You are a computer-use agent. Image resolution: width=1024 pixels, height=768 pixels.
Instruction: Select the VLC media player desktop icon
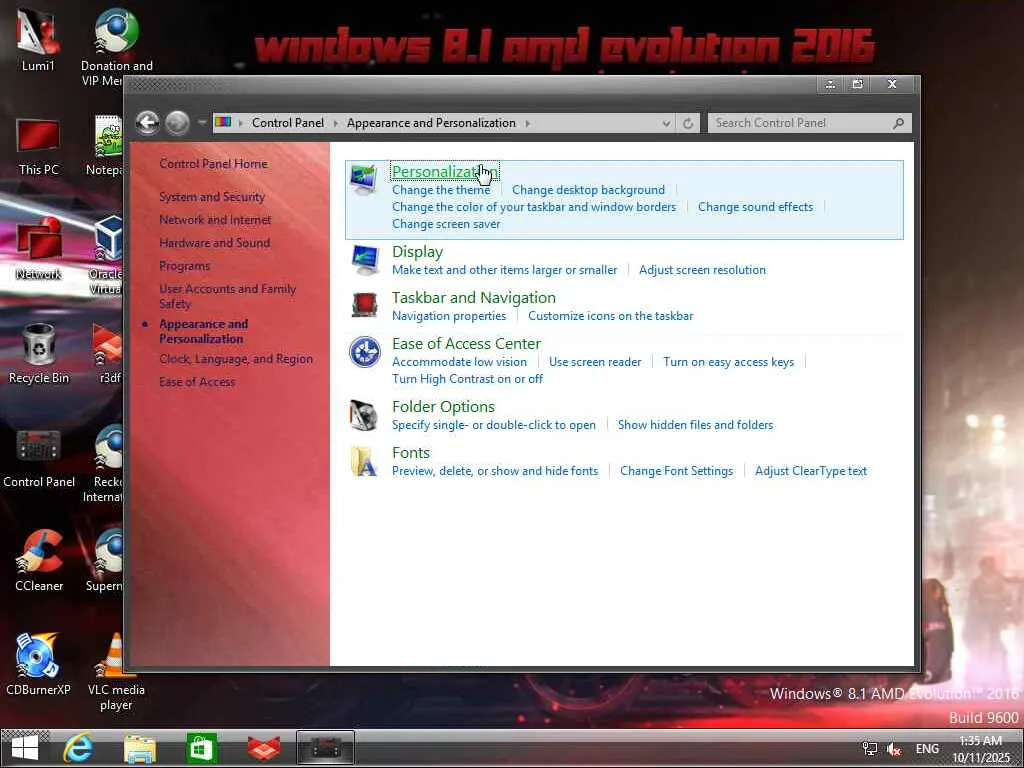[x=116, y=671]
